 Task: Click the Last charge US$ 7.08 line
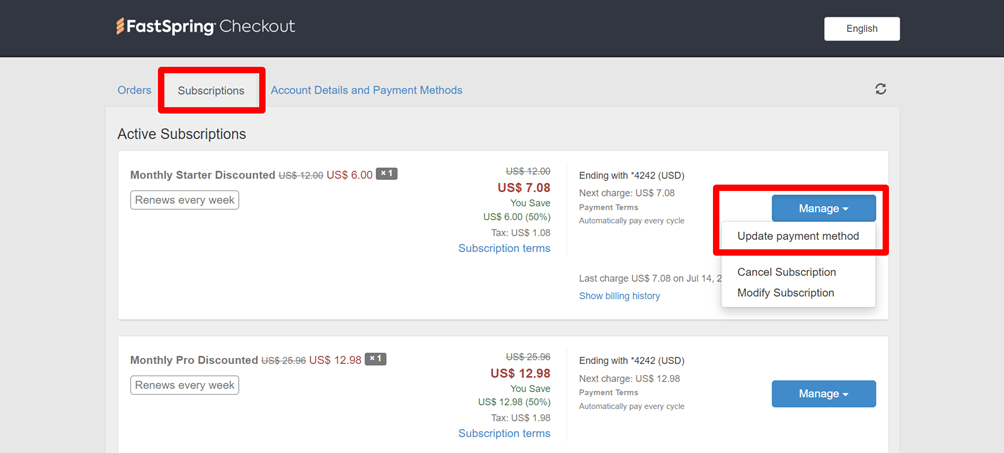[x=650, y=279]
